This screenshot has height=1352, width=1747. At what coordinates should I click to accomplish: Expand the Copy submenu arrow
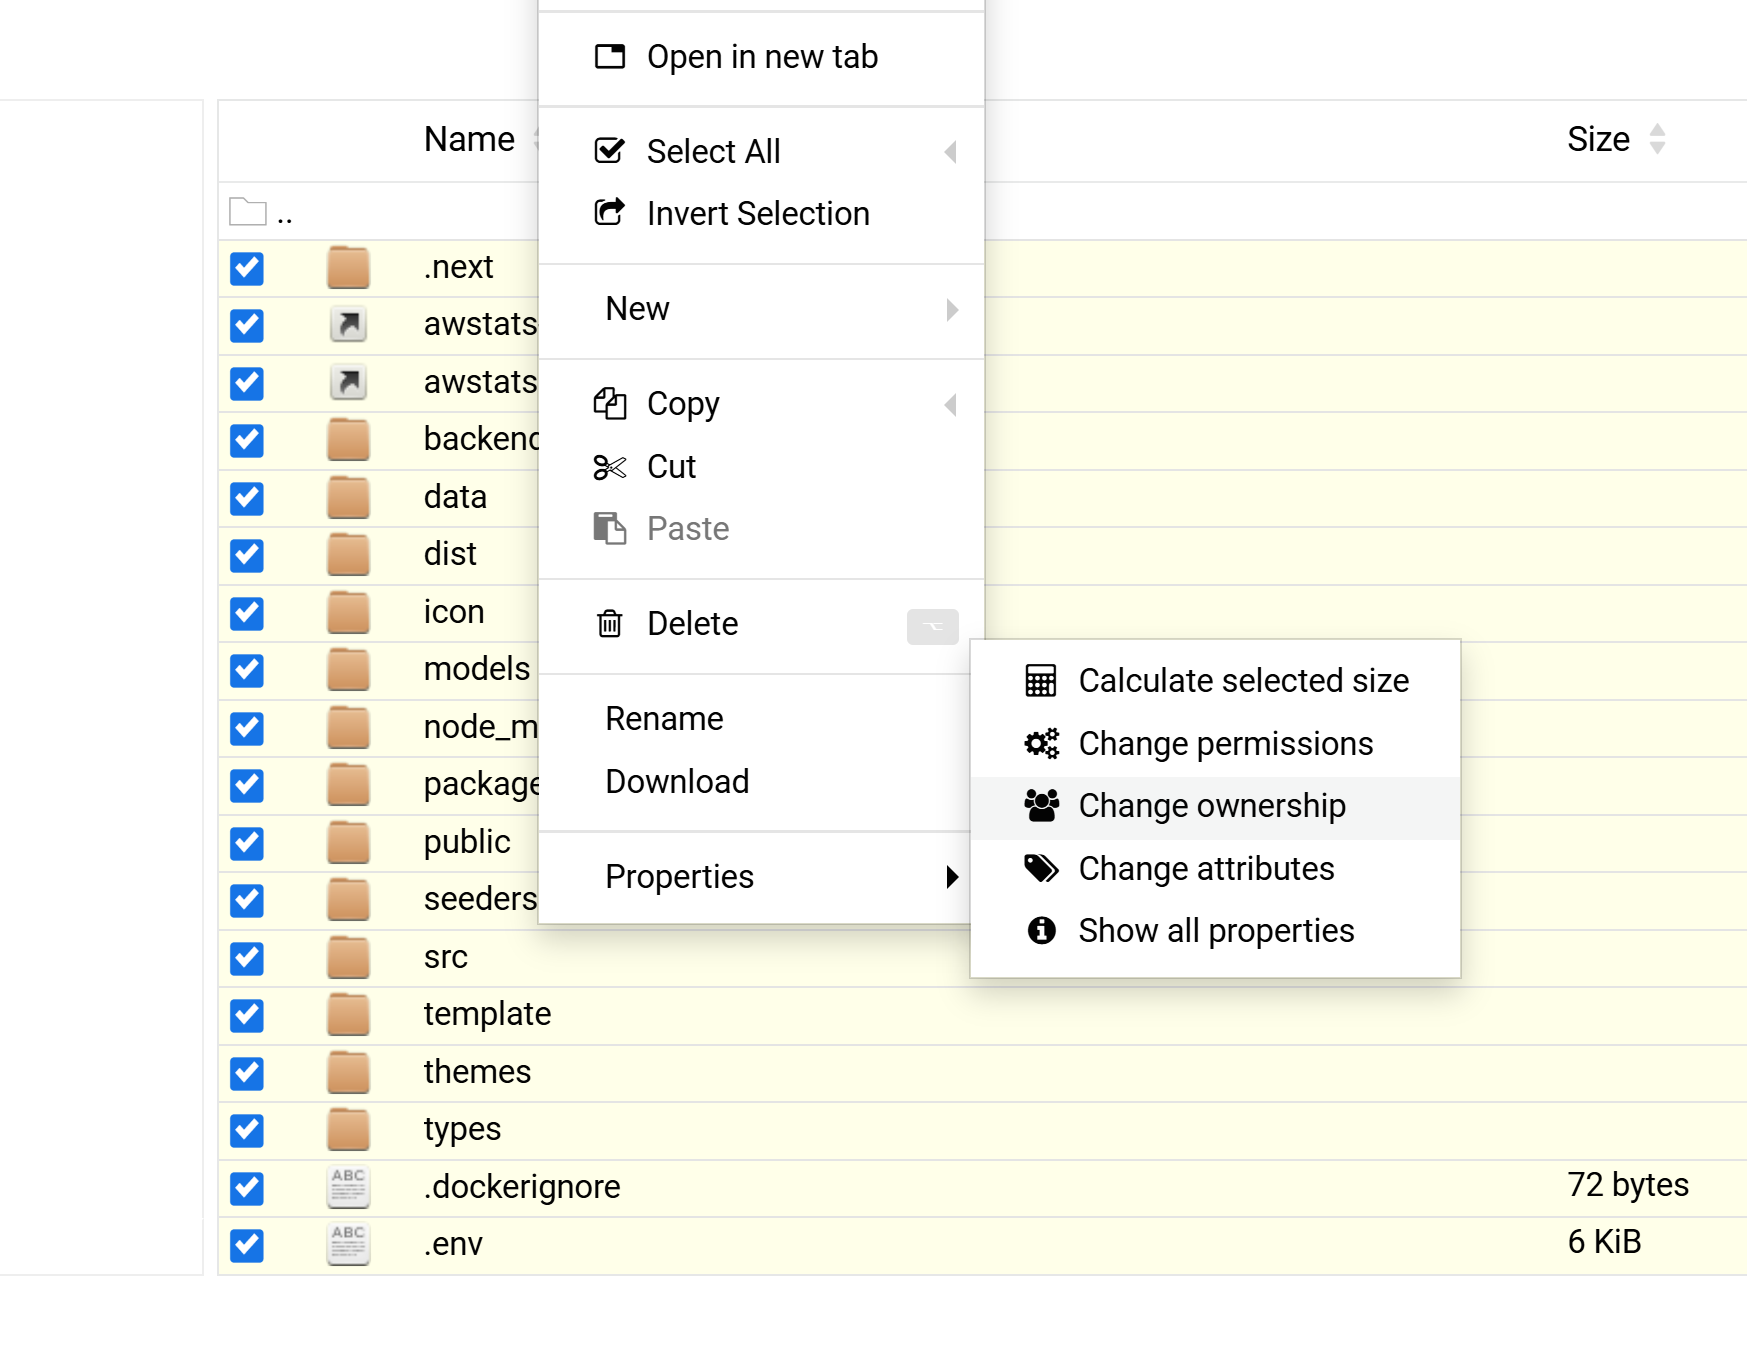[x=951, y=405]
